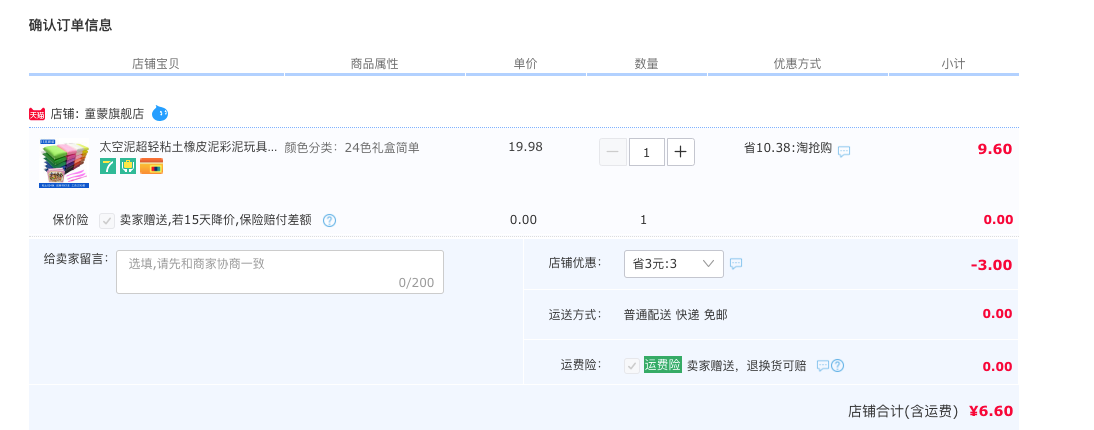Viewport: 1094px width, 430px height.
Task: Click the 店铺宝贝 column header
Action: (x=156, y=64)
